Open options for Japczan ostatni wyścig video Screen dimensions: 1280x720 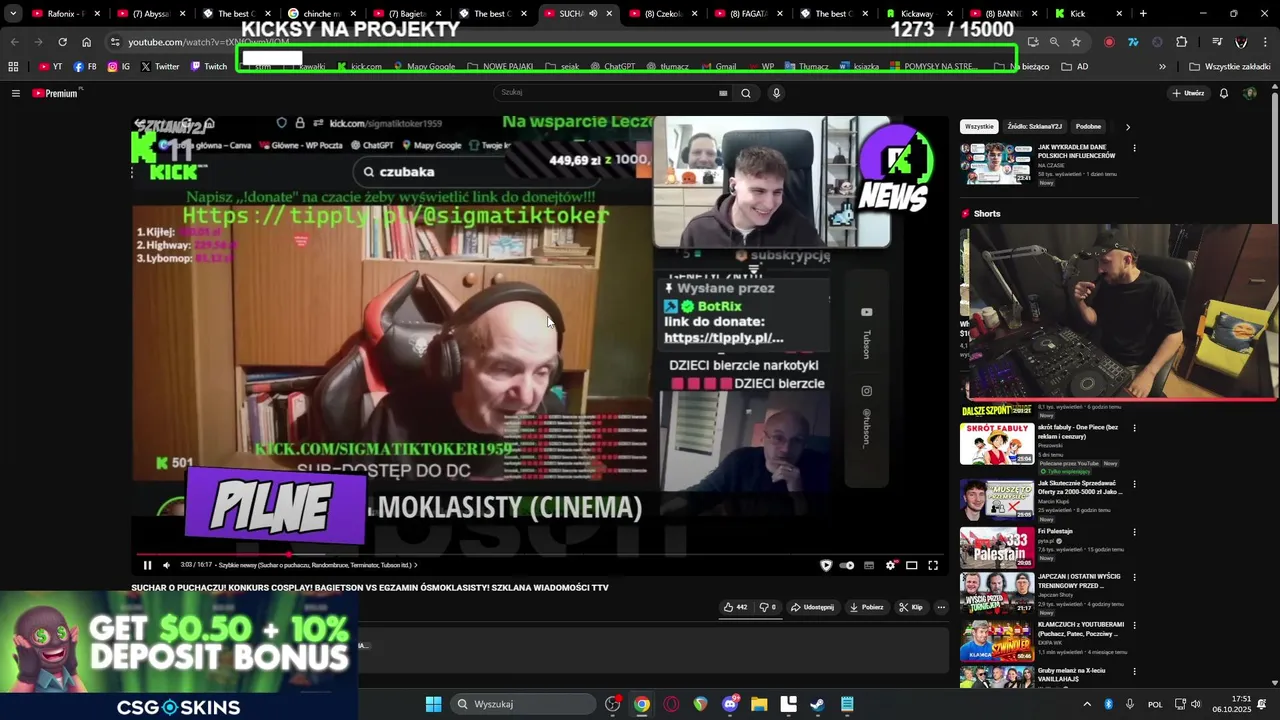tap(1134, 577)
